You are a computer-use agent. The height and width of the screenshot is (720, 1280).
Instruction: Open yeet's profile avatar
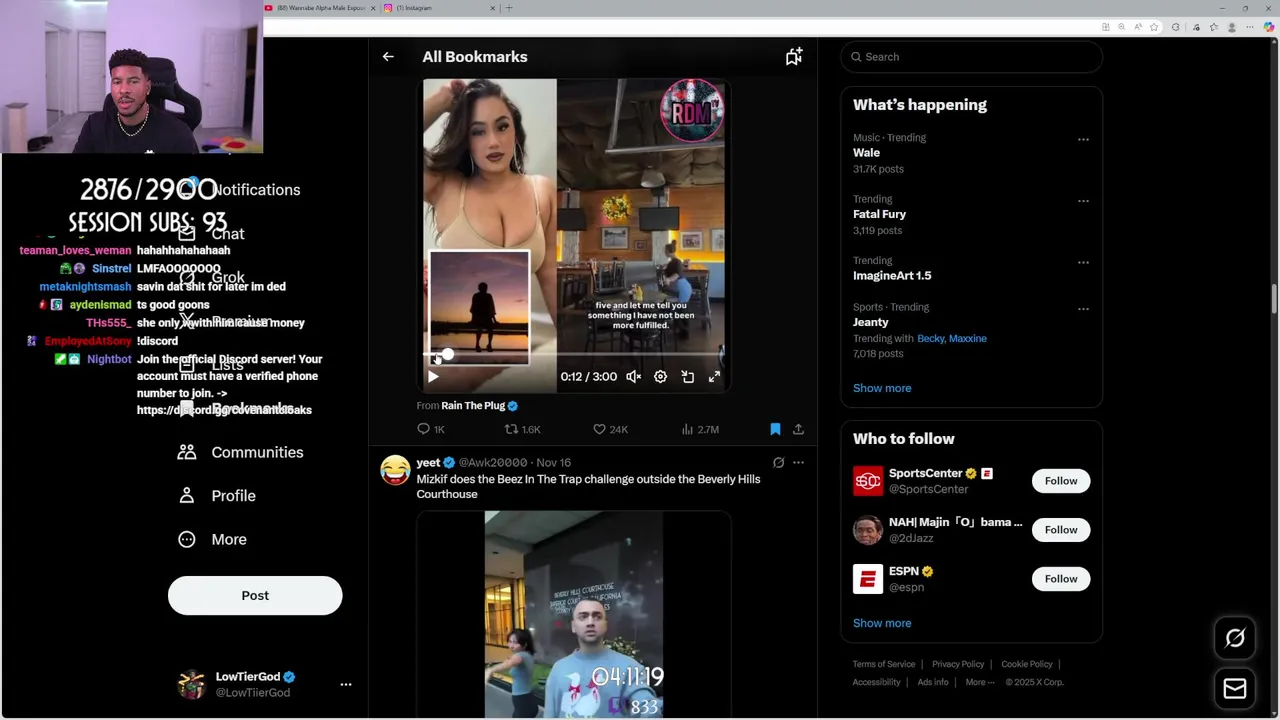click(395, 470)
